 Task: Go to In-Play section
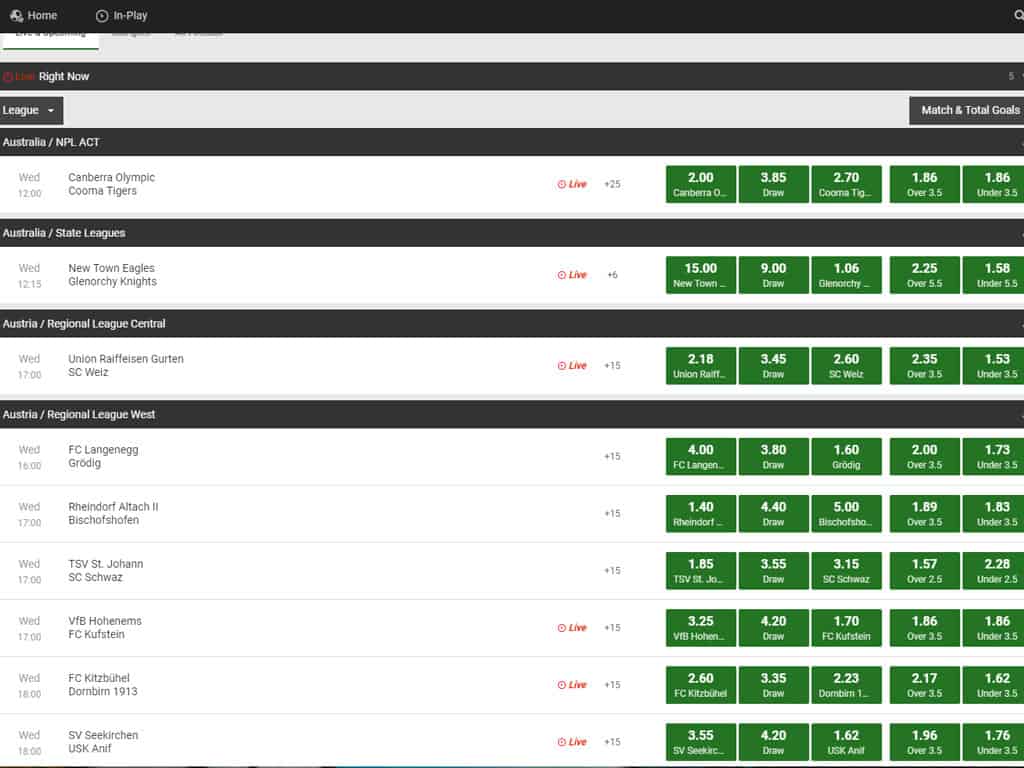tap(121, 16)
